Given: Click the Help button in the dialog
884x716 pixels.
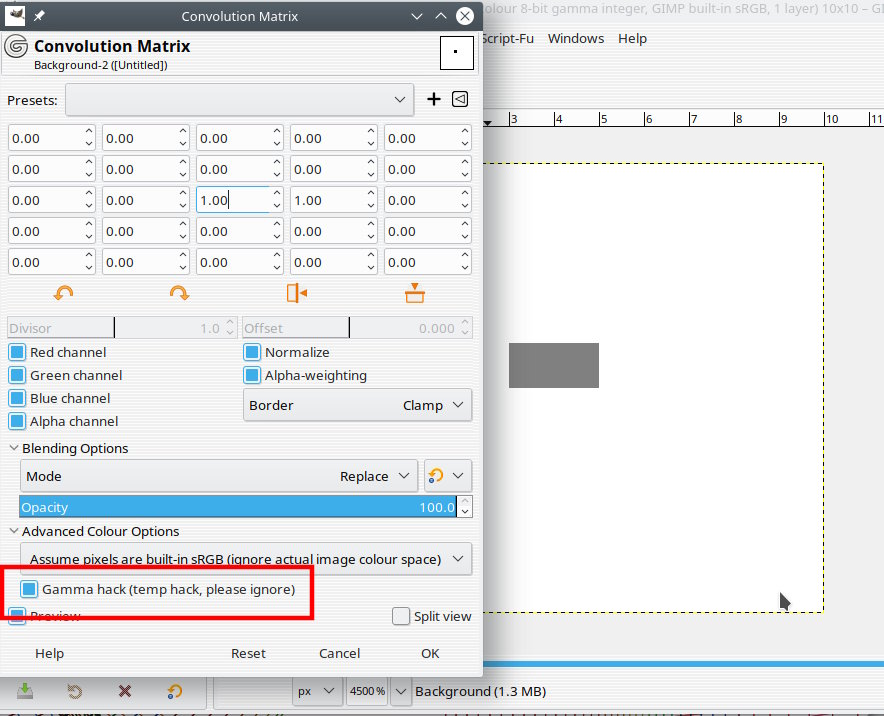Looking at the screenshot, I should coord(50,653).
